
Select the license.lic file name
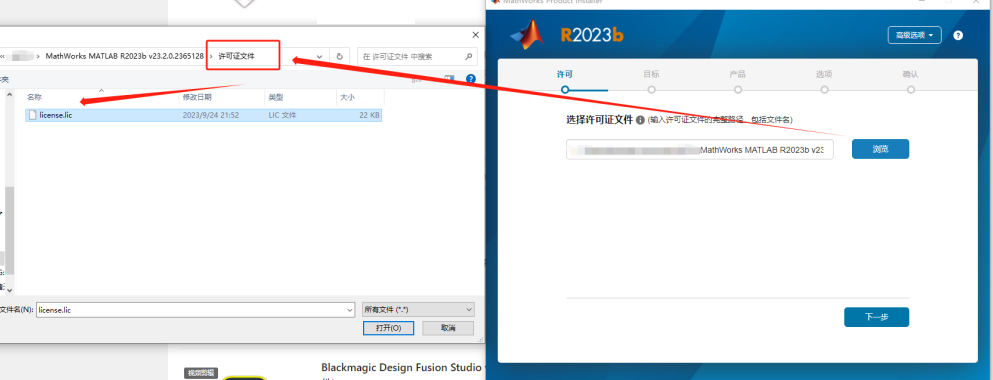pos(56,115)
